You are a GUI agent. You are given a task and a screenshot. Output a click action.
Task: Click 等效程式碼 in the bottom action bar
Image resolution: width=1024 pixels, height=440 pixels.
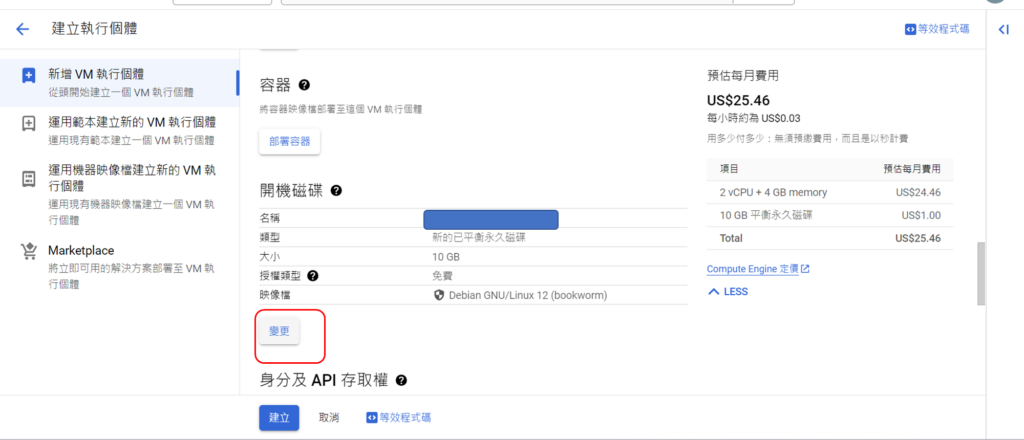pos(398,417)
